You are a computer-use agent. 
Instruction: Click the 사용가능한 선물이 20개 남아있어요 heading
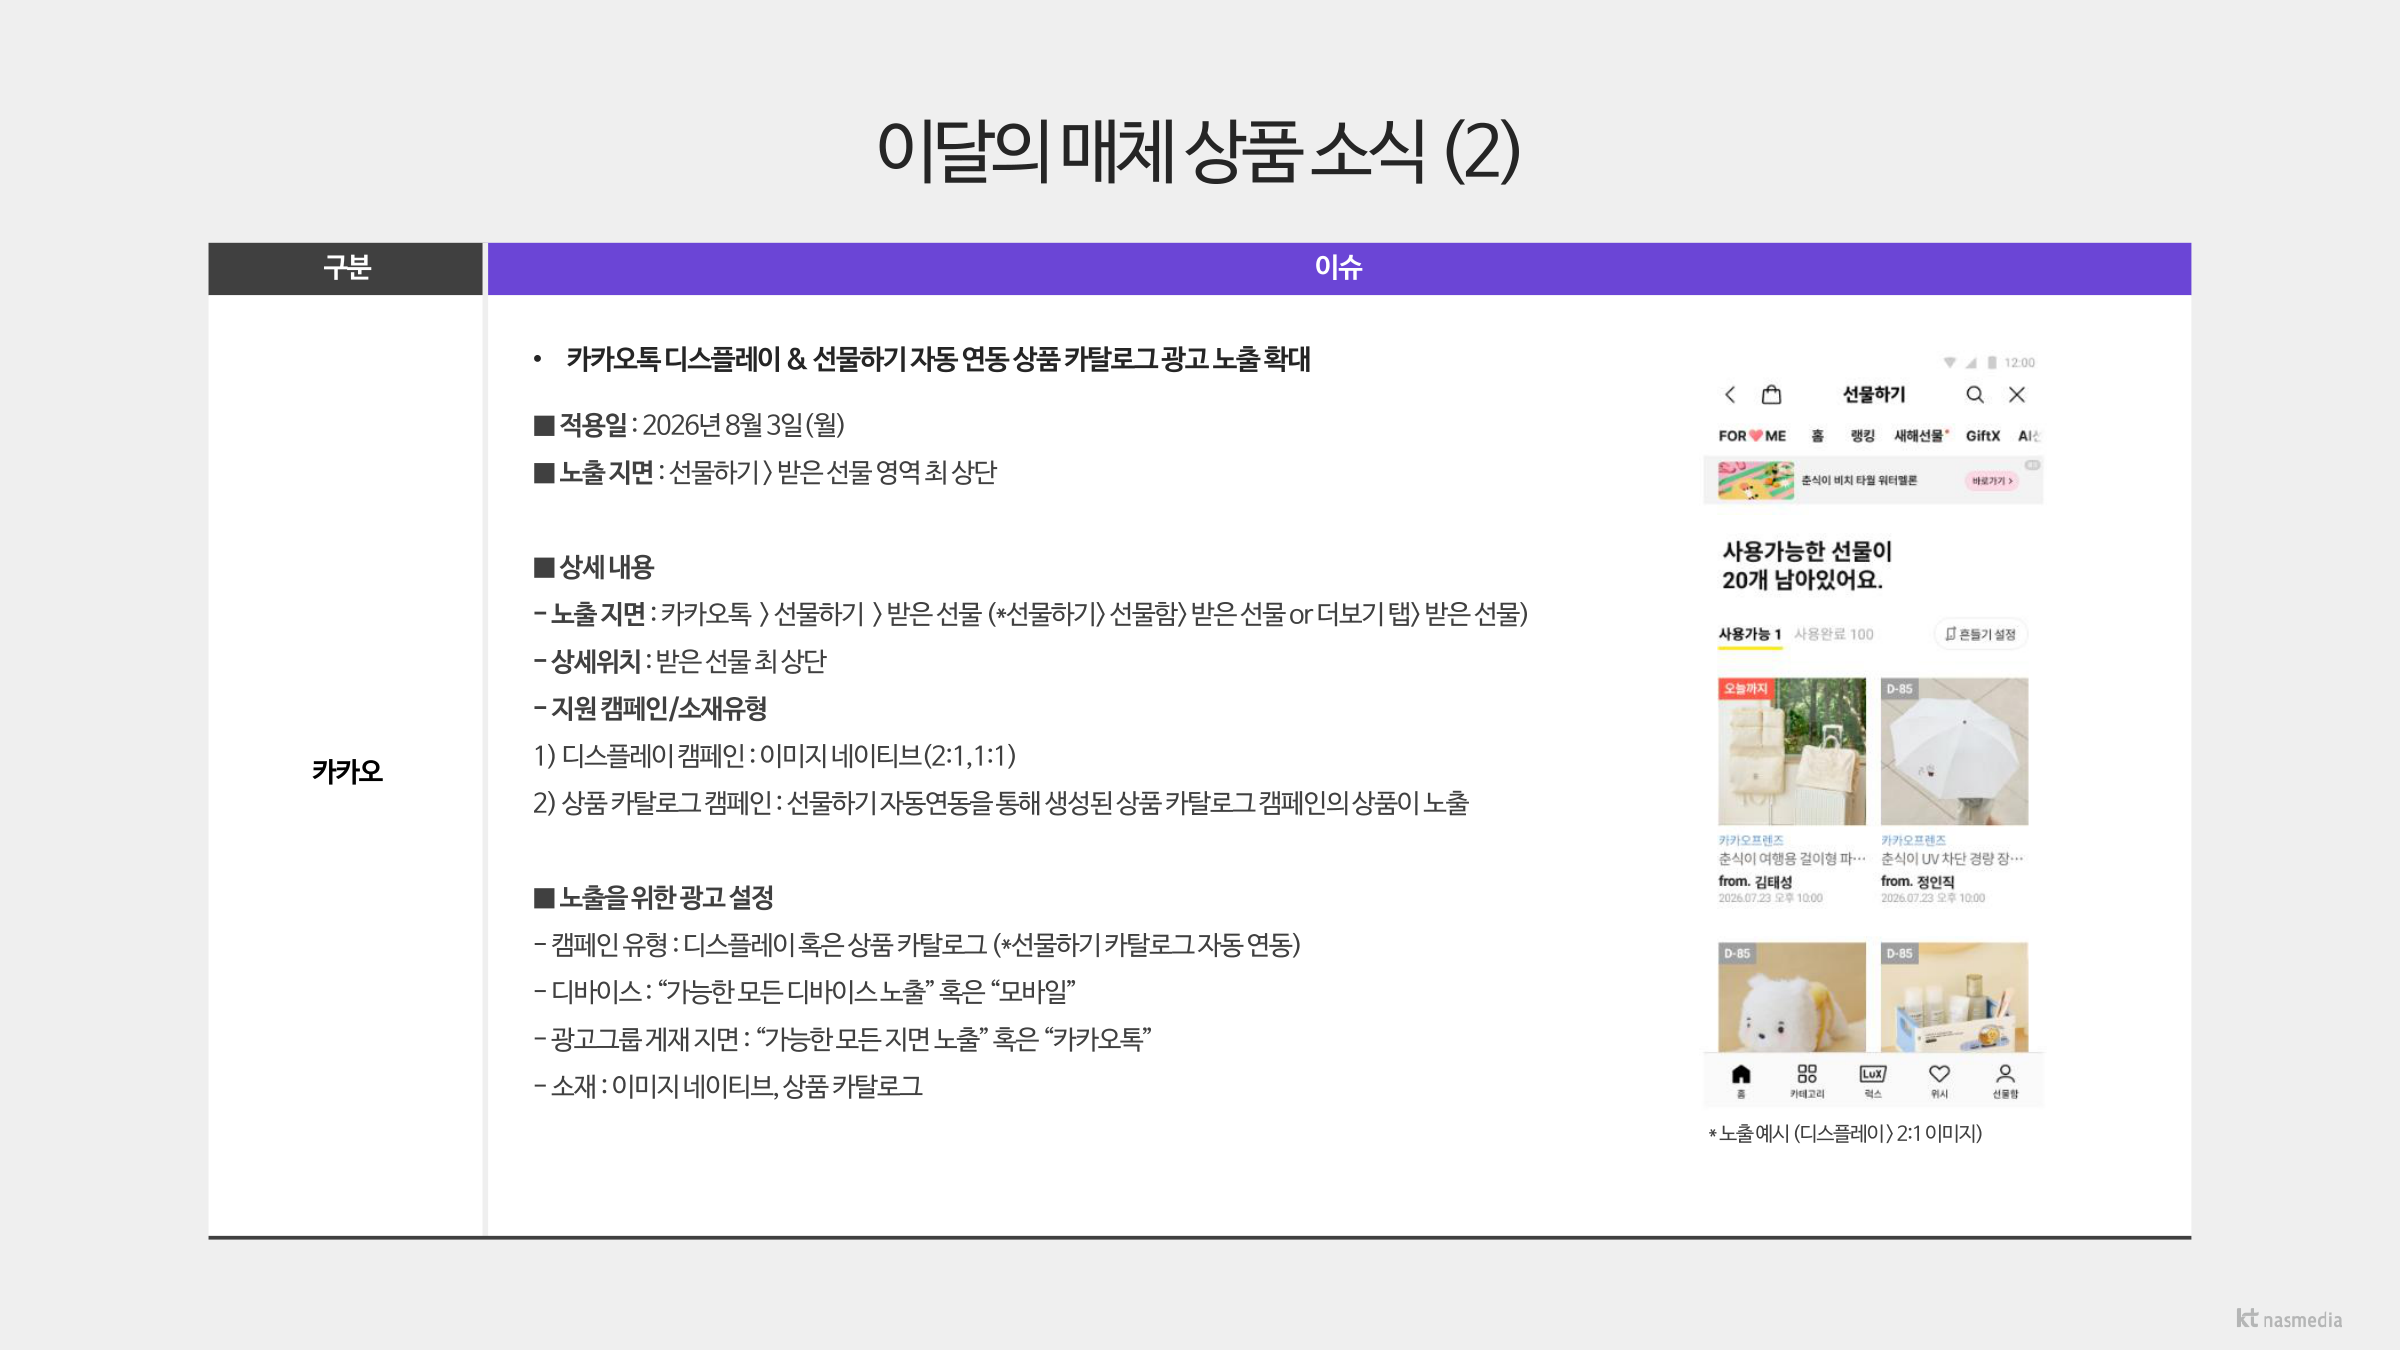1807,565
